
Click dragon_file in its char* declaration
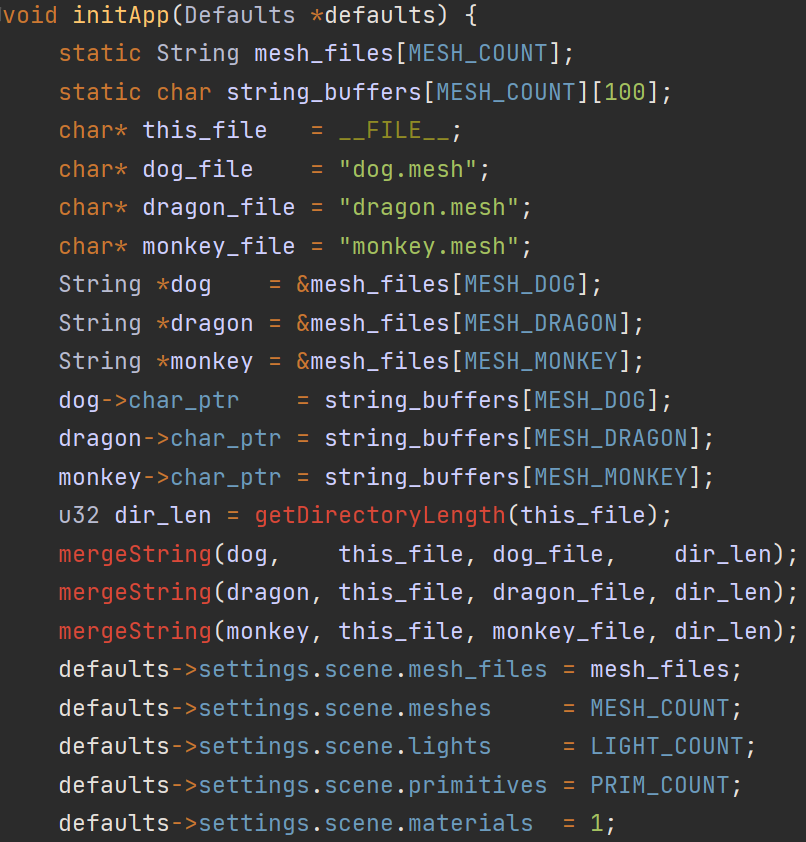pyautogui.click(x=219, y=207)
